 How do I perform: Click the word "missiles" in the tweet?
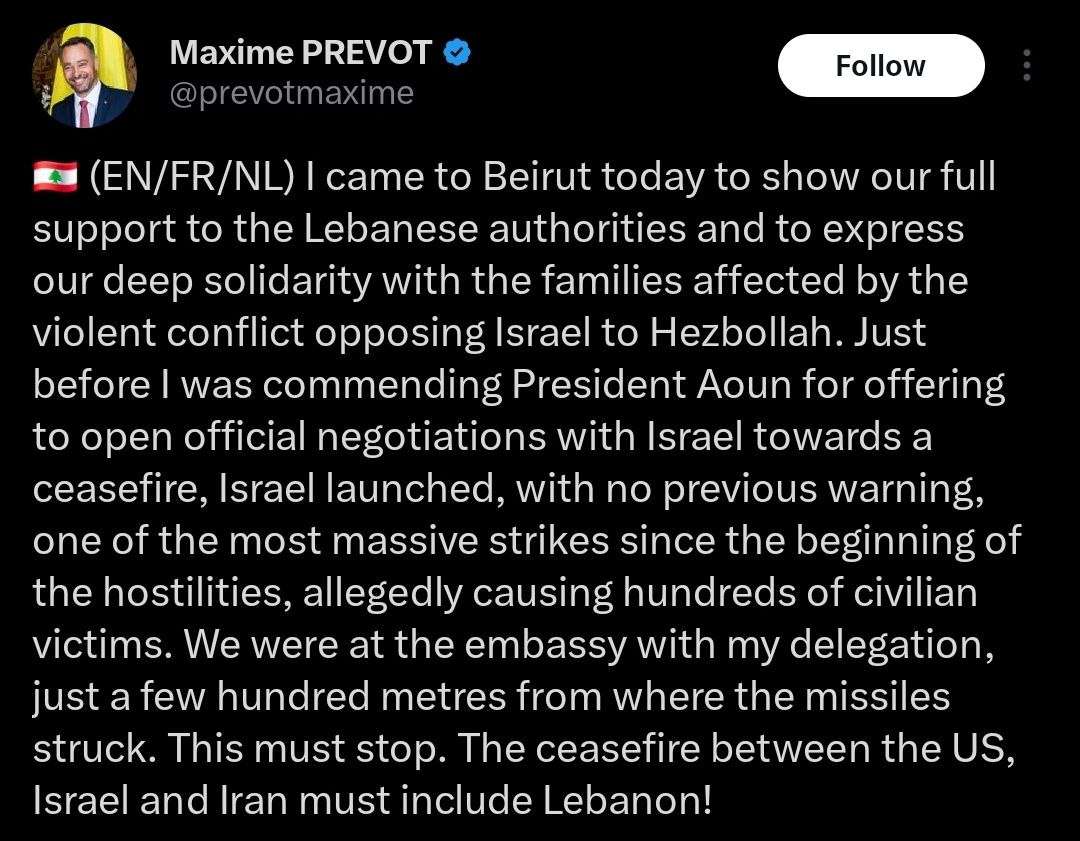click(880, 698)
